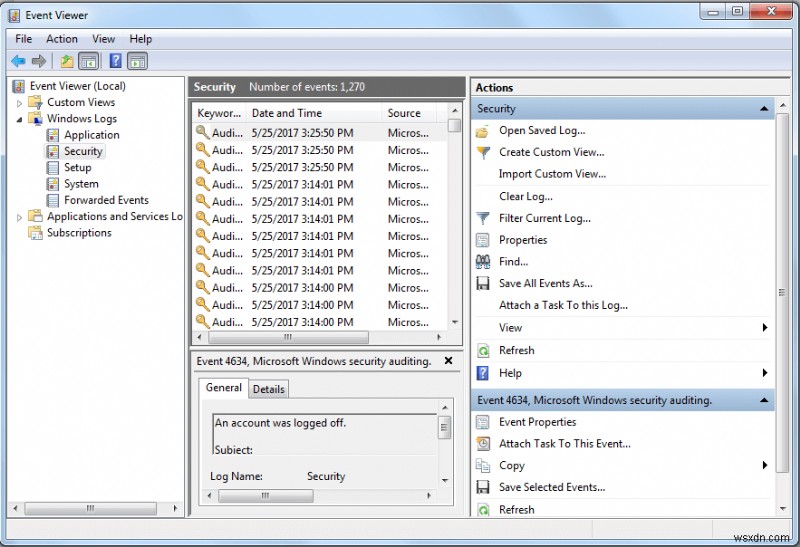Collapse the Event 4634 actions section

764,400
